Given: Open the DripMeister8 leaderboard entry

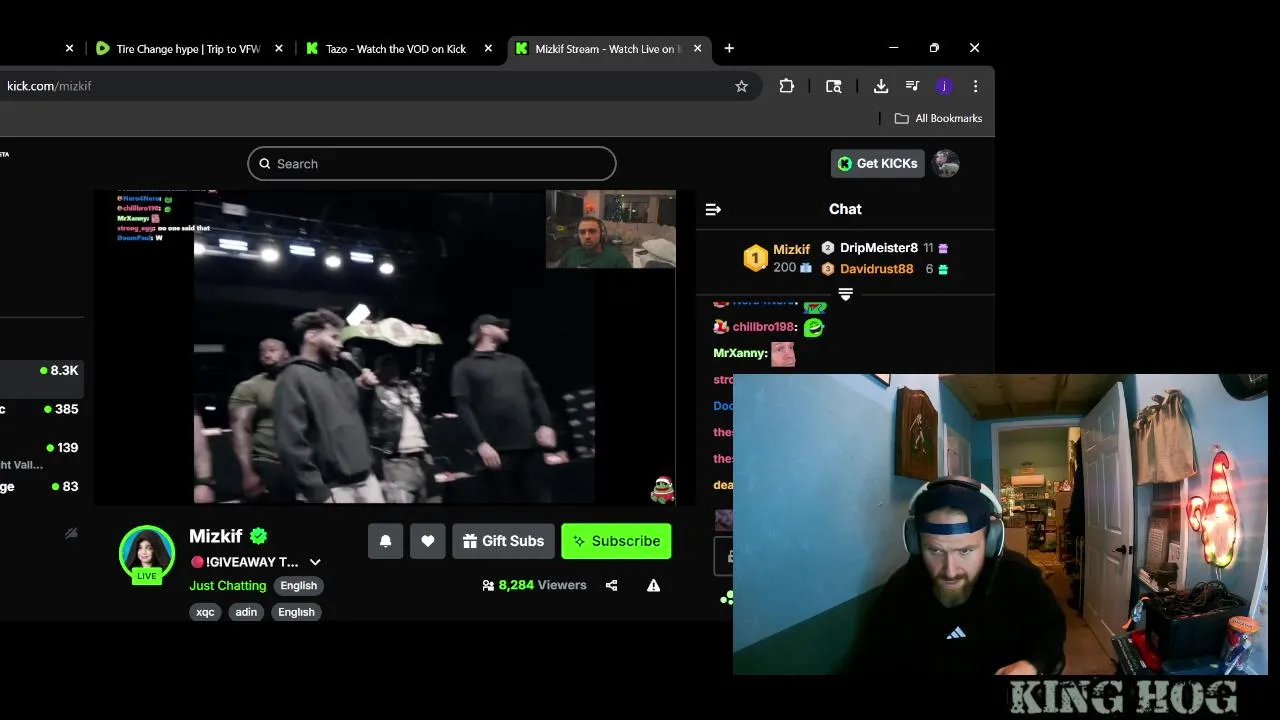Looking at the screenshot, I should (x=879, y=248).
